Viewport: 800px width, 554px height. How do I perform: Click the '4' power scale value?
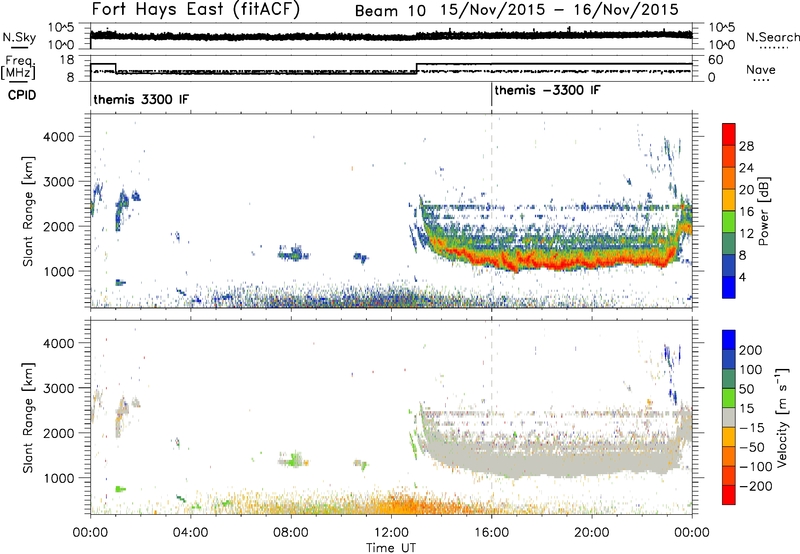coord(742,277)
